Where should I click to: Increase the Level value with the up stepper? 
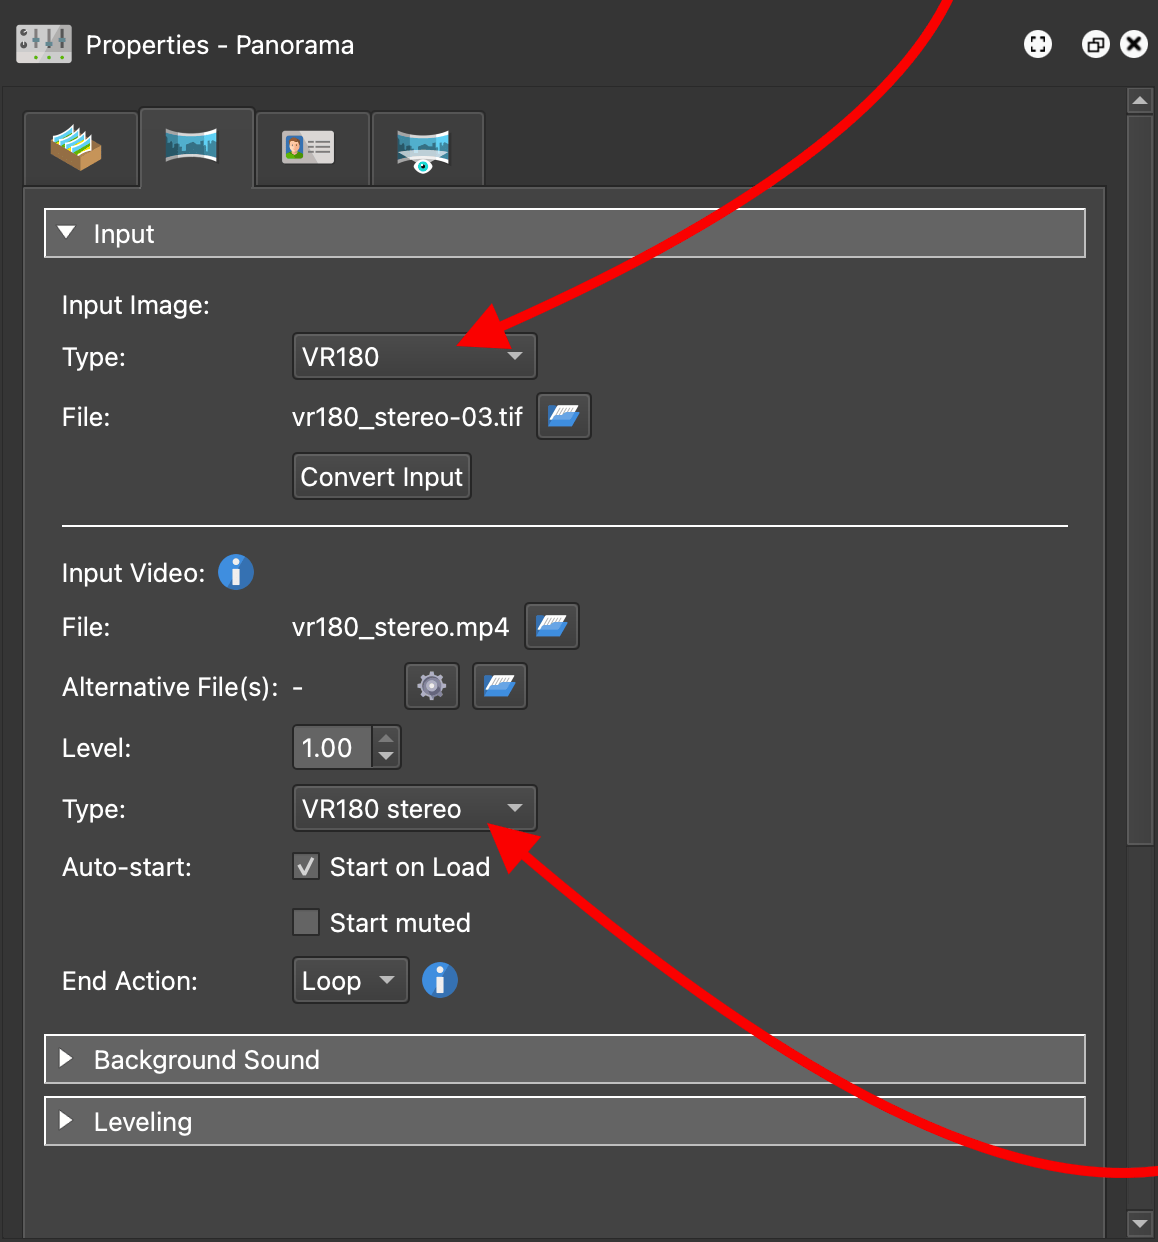pos(386,739)
